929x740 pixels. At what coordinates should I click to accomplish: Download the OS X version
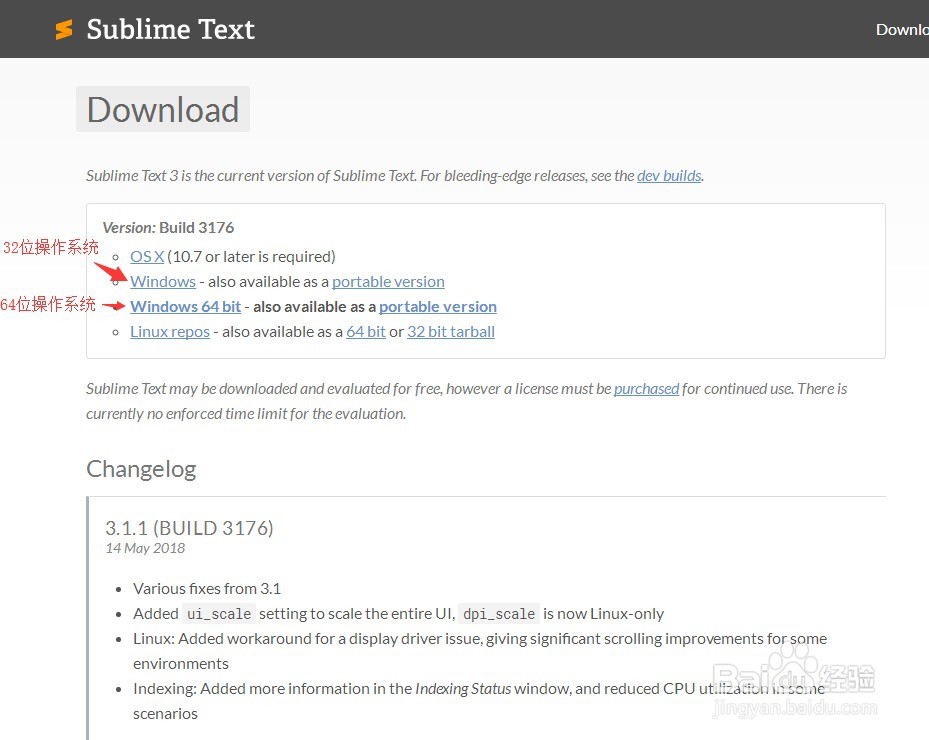pyautogui.click(x=147, y=257)
